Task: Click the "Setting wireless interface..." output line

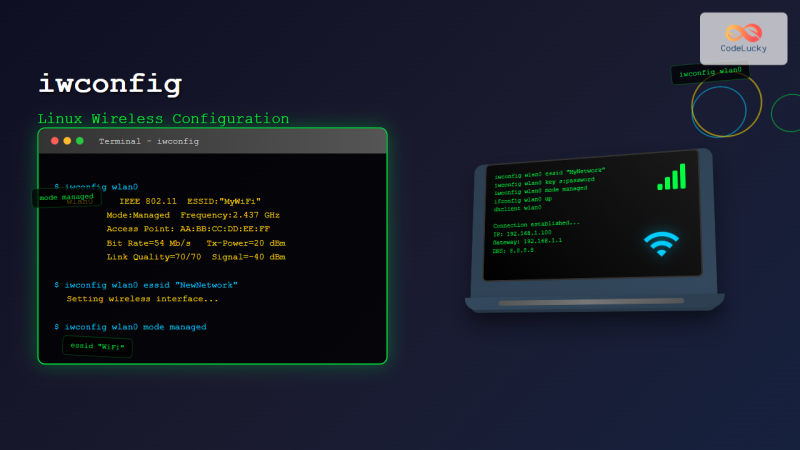Action: coord(142,299)
